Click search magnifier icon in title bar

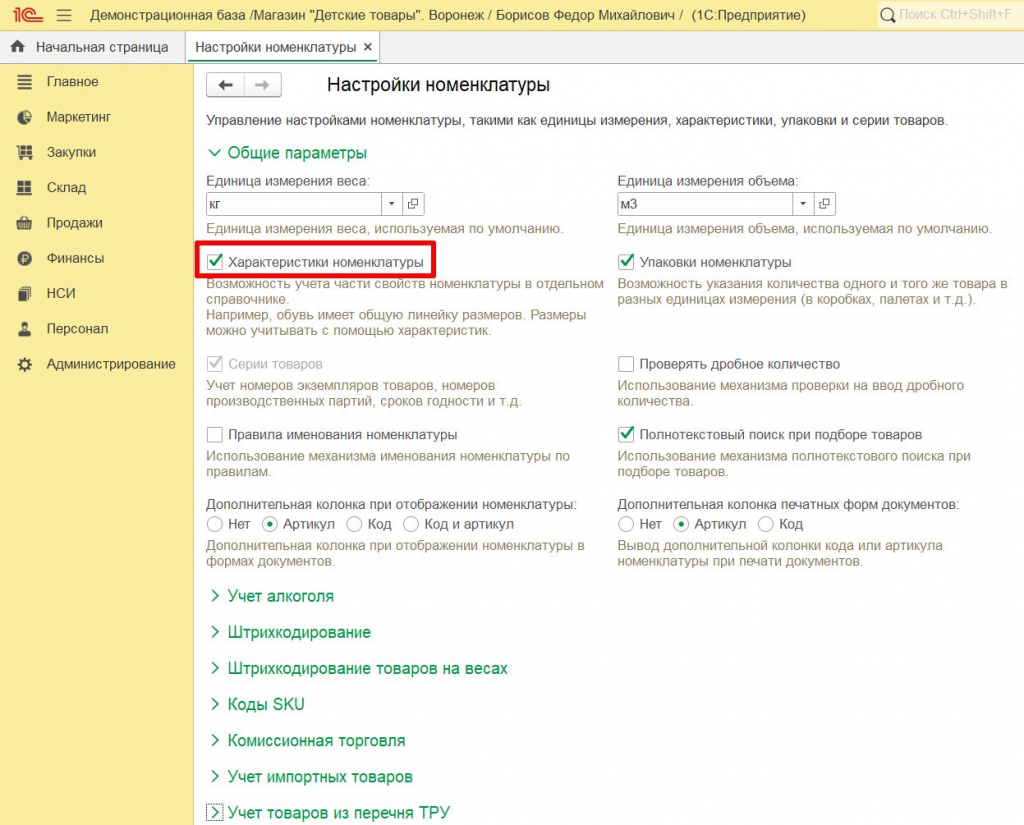click(x=888, y=14)
